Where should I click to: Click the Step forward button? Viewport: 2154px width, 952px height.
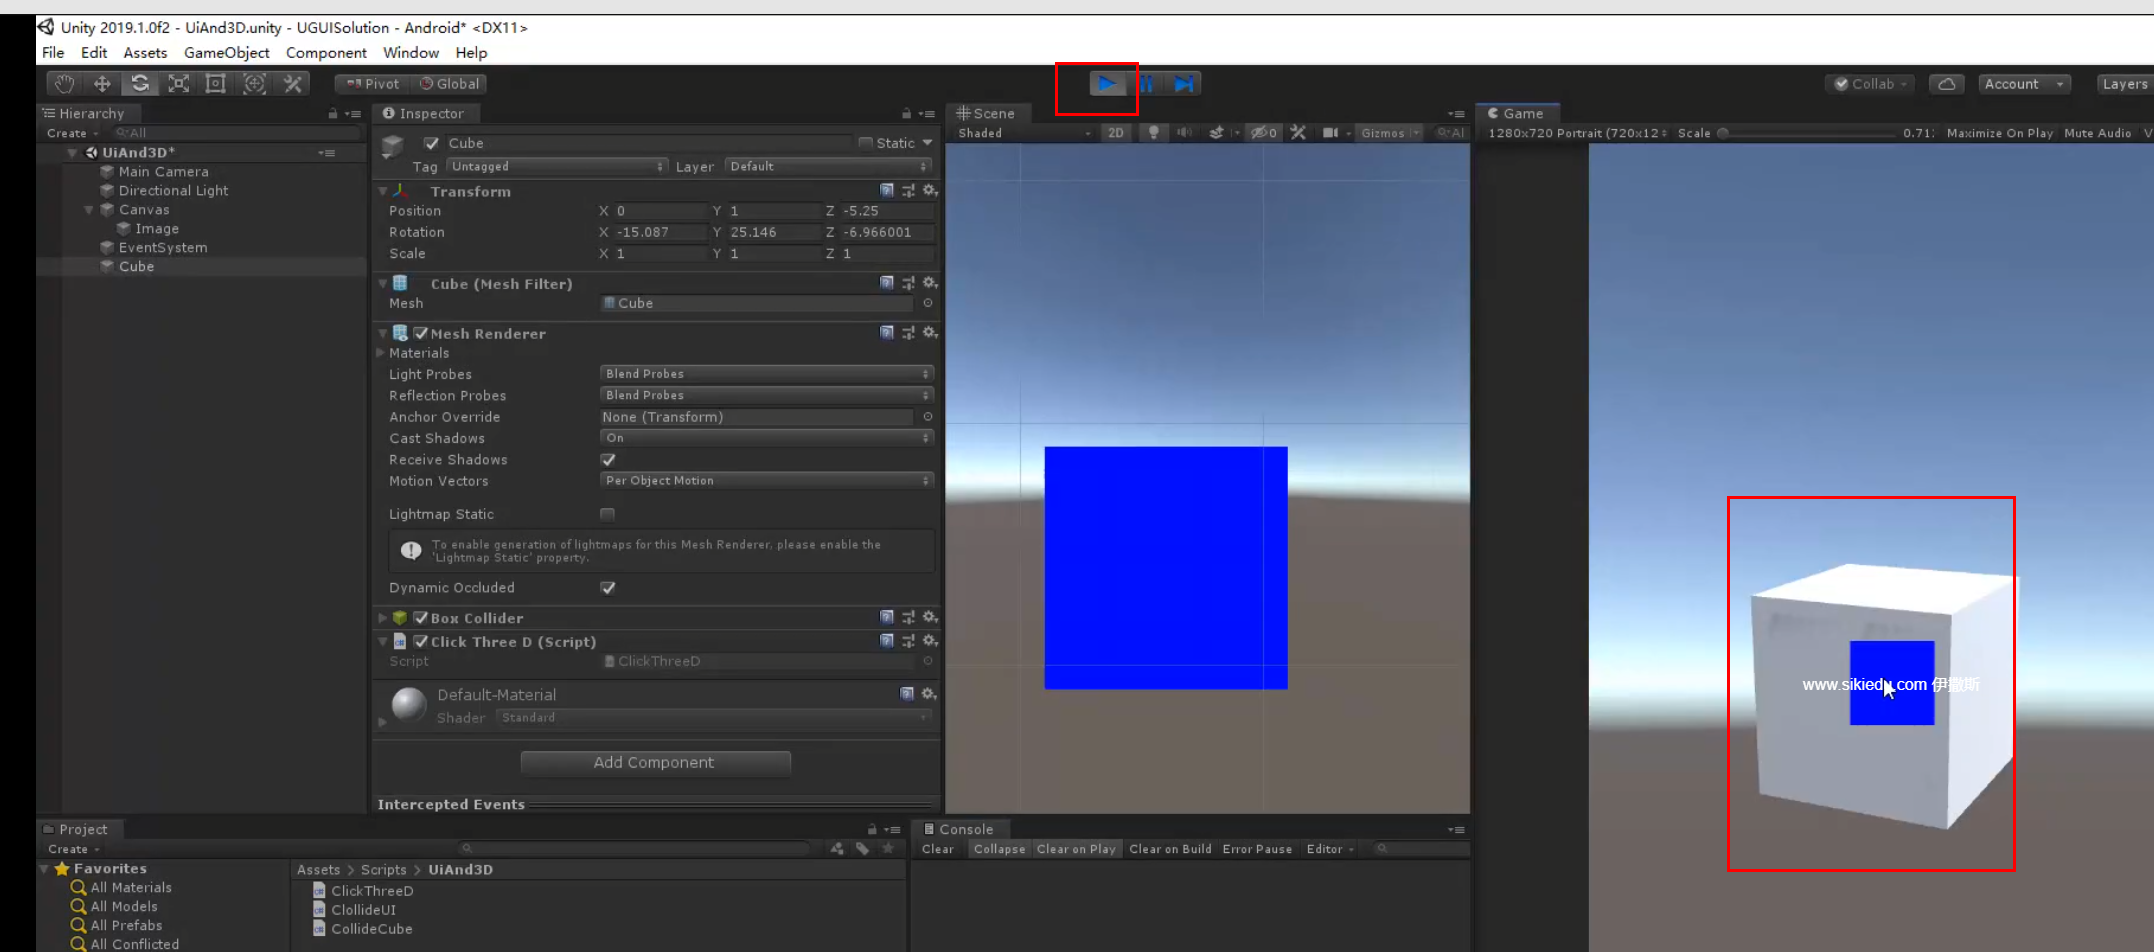click(1184, 84)
